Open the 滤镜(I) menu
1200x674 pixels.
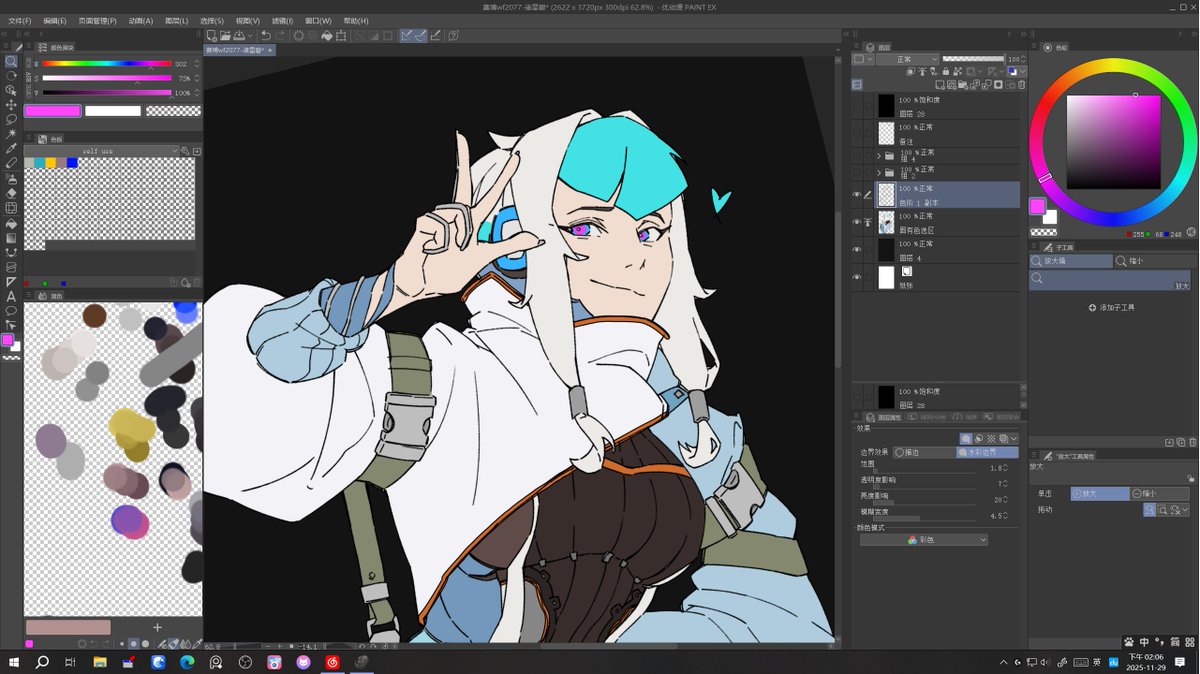pos(283,20)
